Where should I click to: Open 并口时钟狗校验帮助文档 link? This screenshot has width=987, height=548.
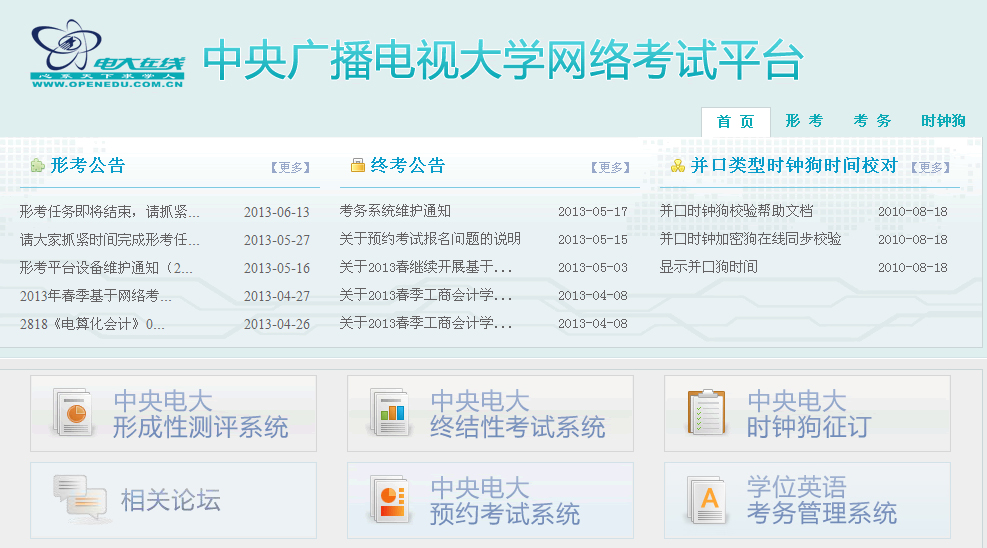pyautogui.click(x=736, y=211)
